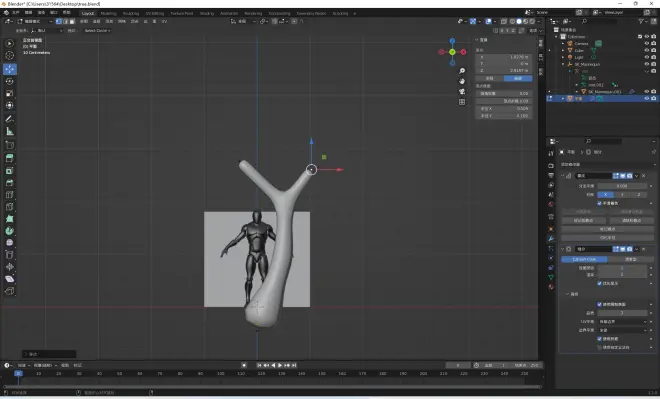660x399 pixels.
Task: Collapse the SK_Mannequin tree item
Action: click(x=563, y=64)
